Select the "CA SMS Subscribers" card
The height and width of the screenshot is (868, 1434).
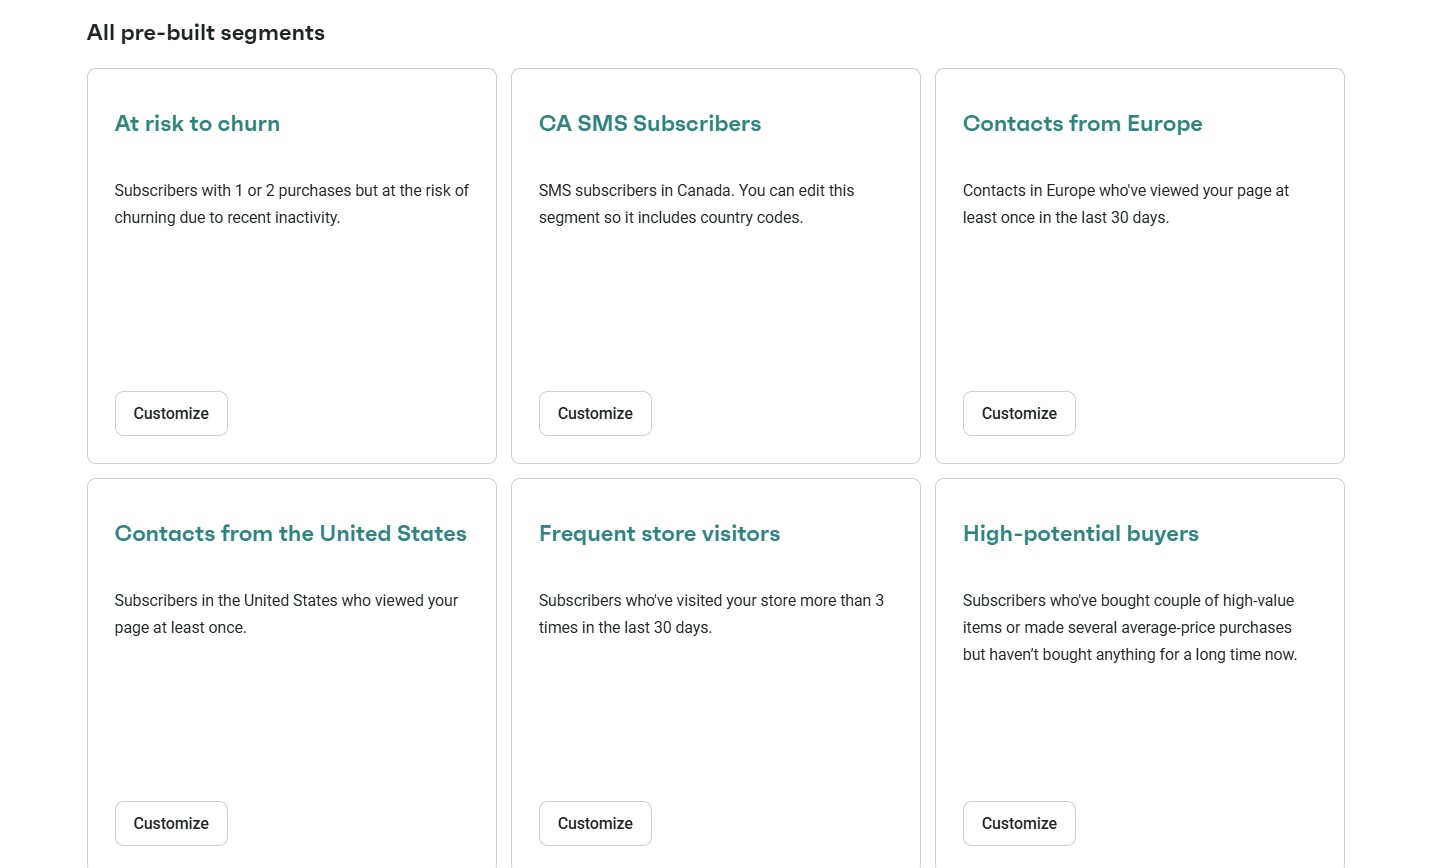tap(715, 300)
